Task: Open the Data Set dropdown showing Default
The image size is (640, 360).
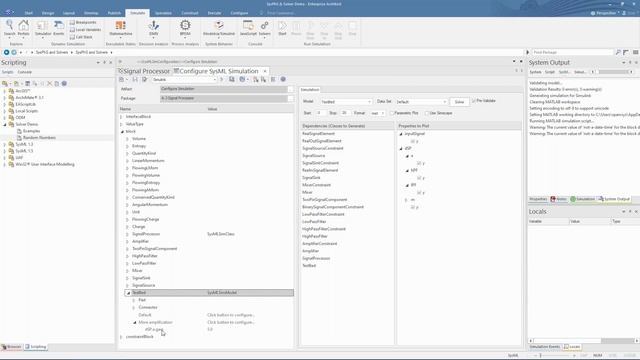Action: (x=421, y=102)
